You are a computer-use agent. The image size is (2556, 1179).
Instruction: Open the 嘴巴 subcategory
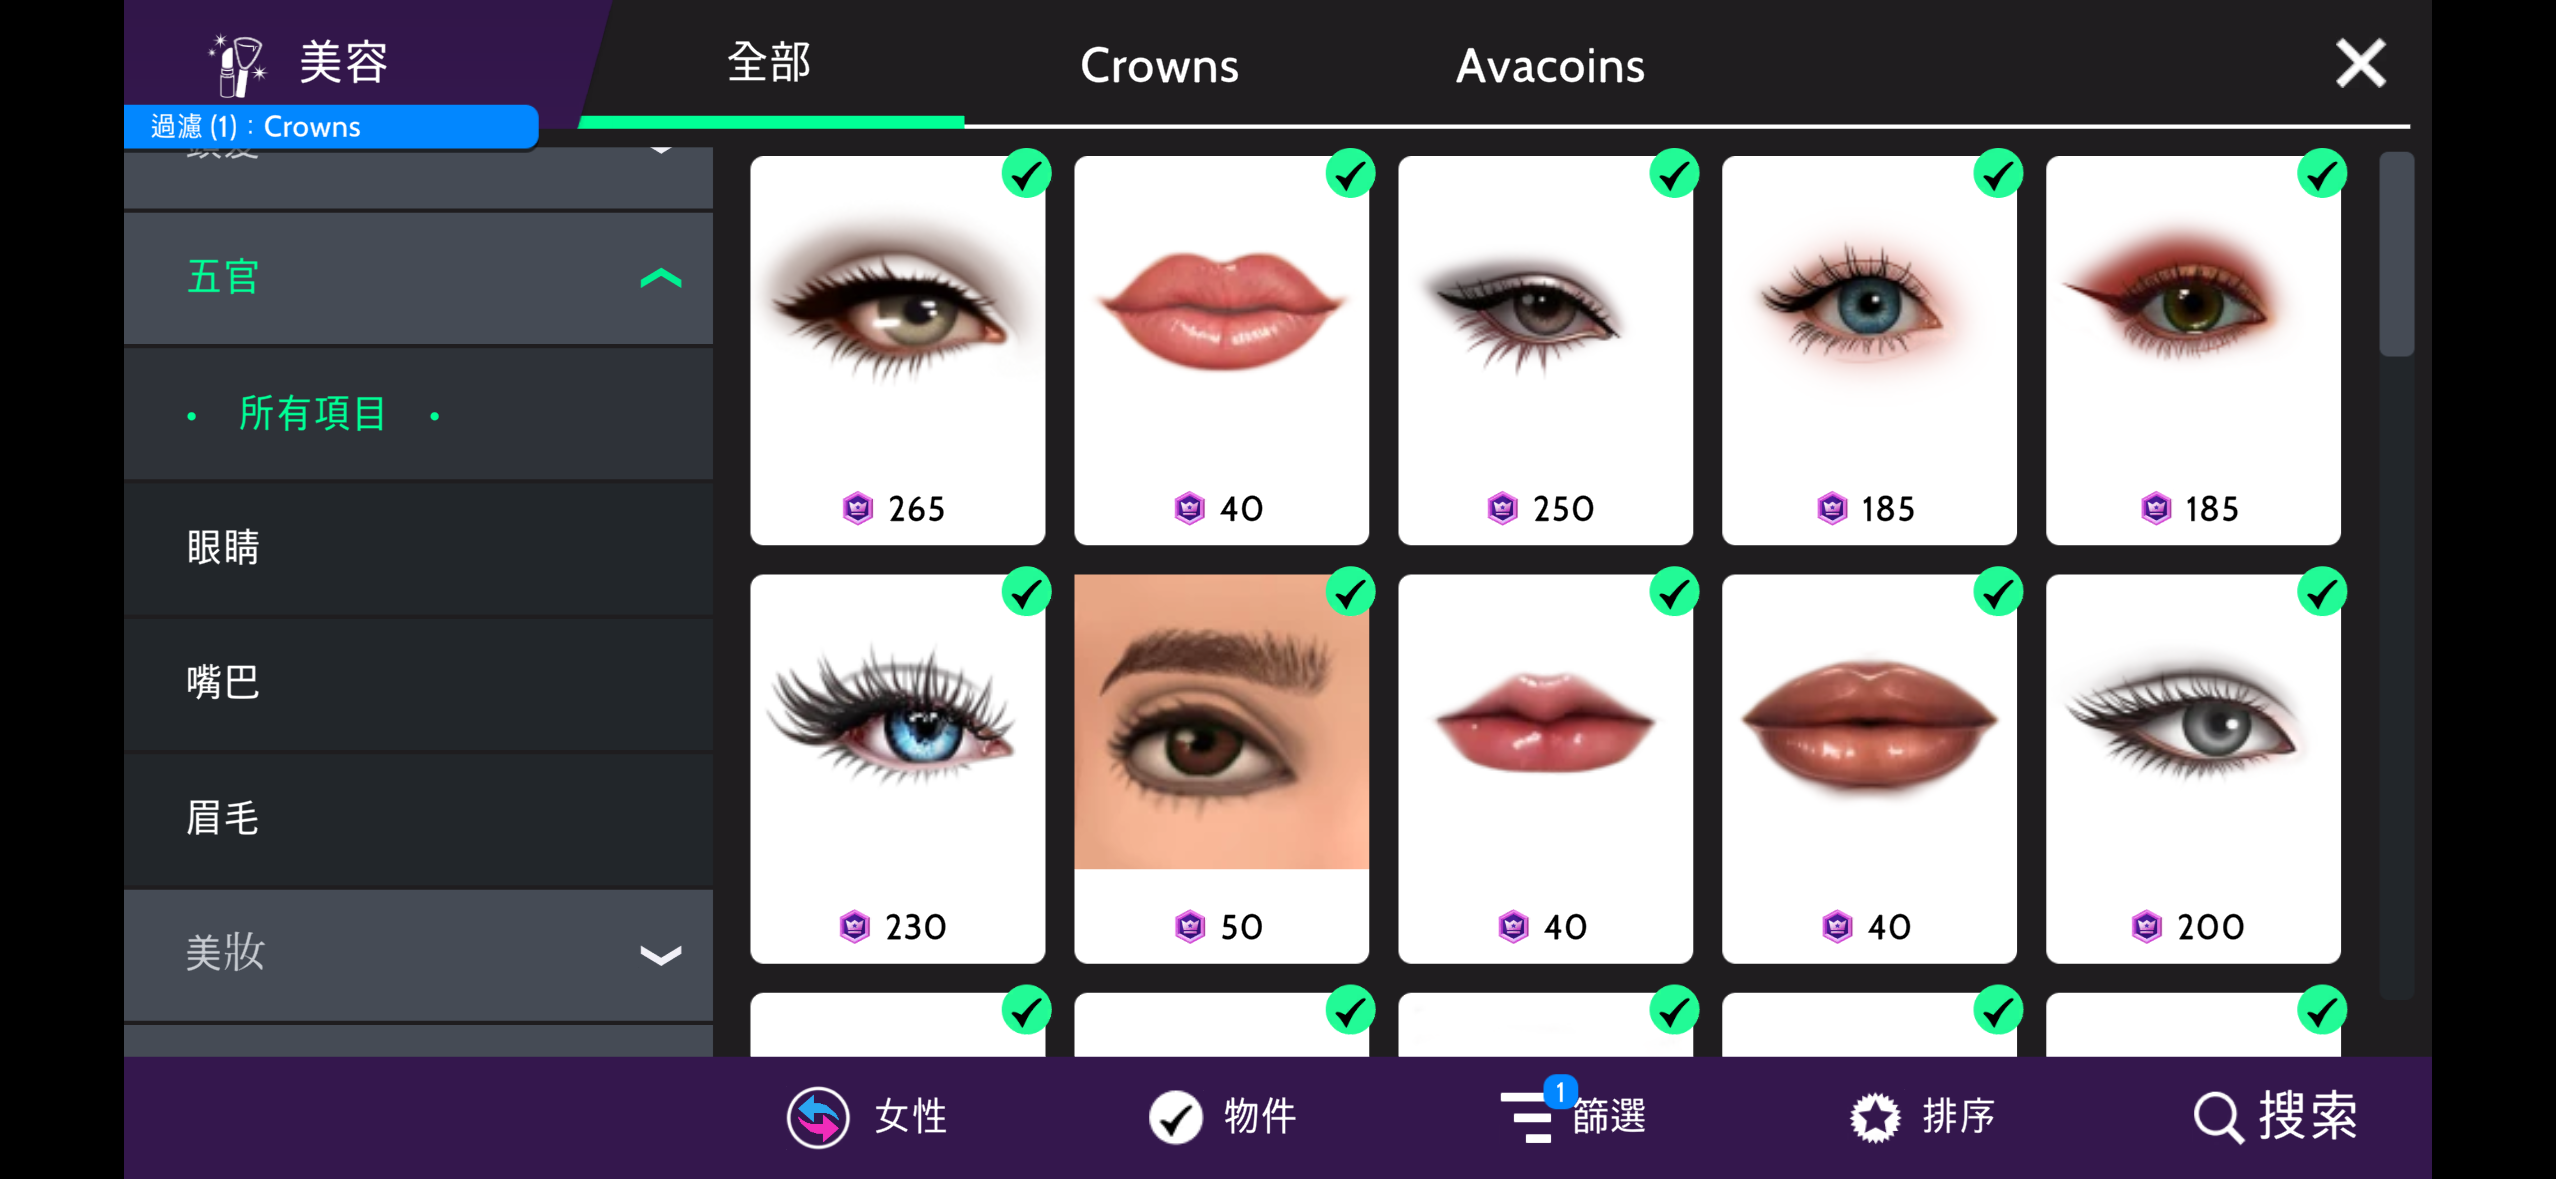(418, 683)
